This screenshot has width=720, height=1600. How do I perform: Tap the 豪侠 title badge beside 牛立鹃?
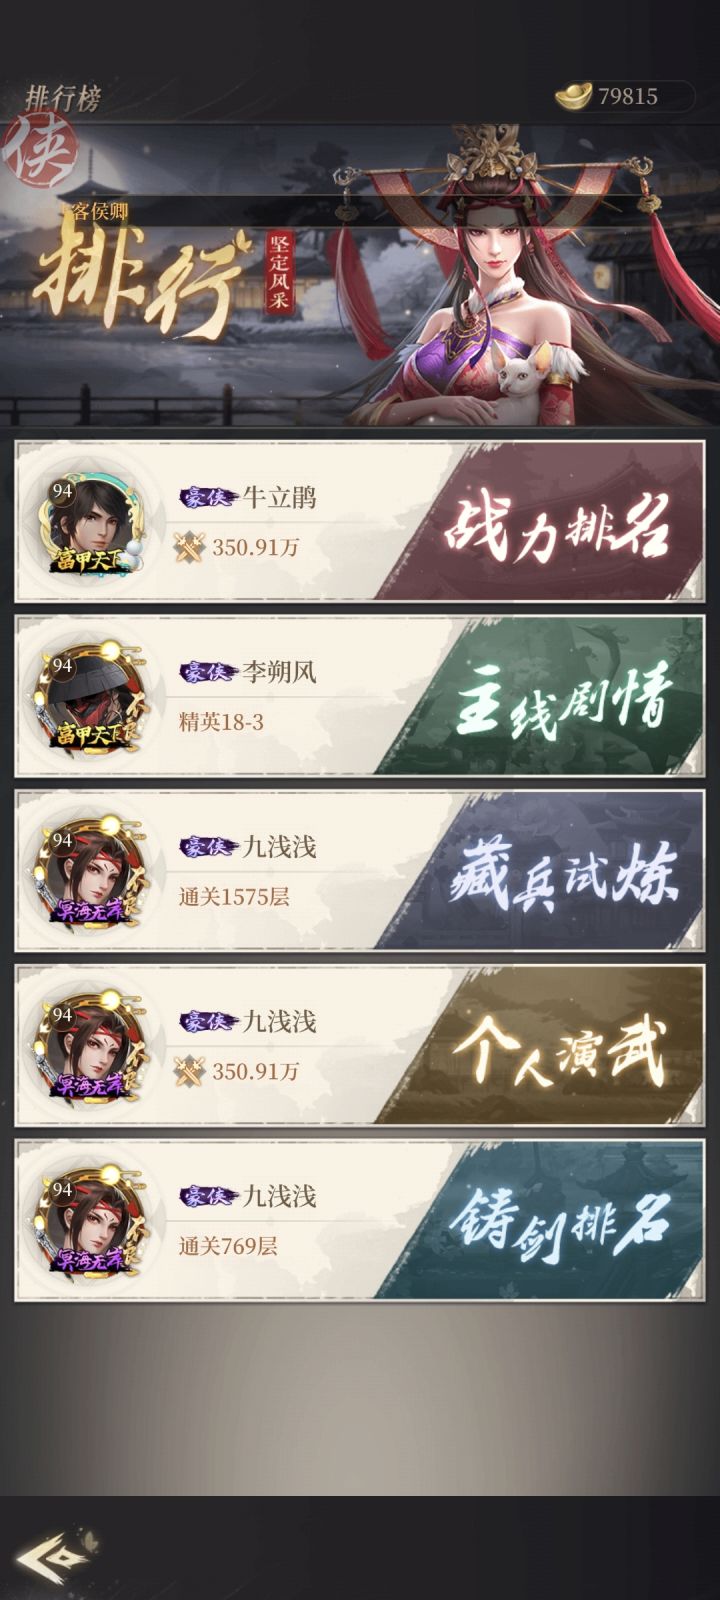pos(207,497)
